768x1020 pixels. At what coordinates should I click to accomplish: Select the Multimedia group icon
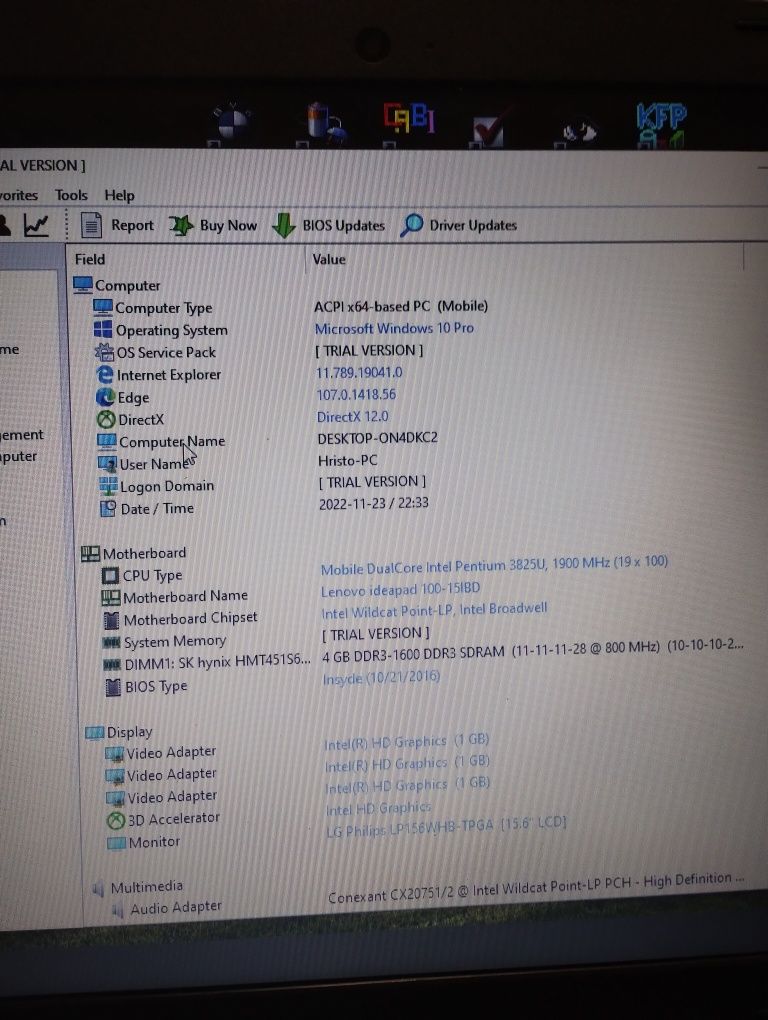[x=99, y=889]
